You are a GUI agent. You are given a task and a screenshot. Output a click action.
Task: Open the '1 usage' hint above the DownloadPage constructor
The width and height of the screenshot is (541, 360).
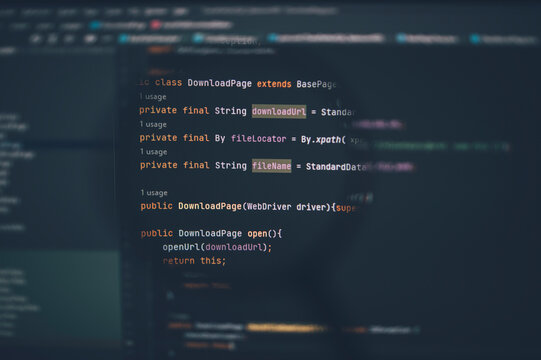click(154, 193)
